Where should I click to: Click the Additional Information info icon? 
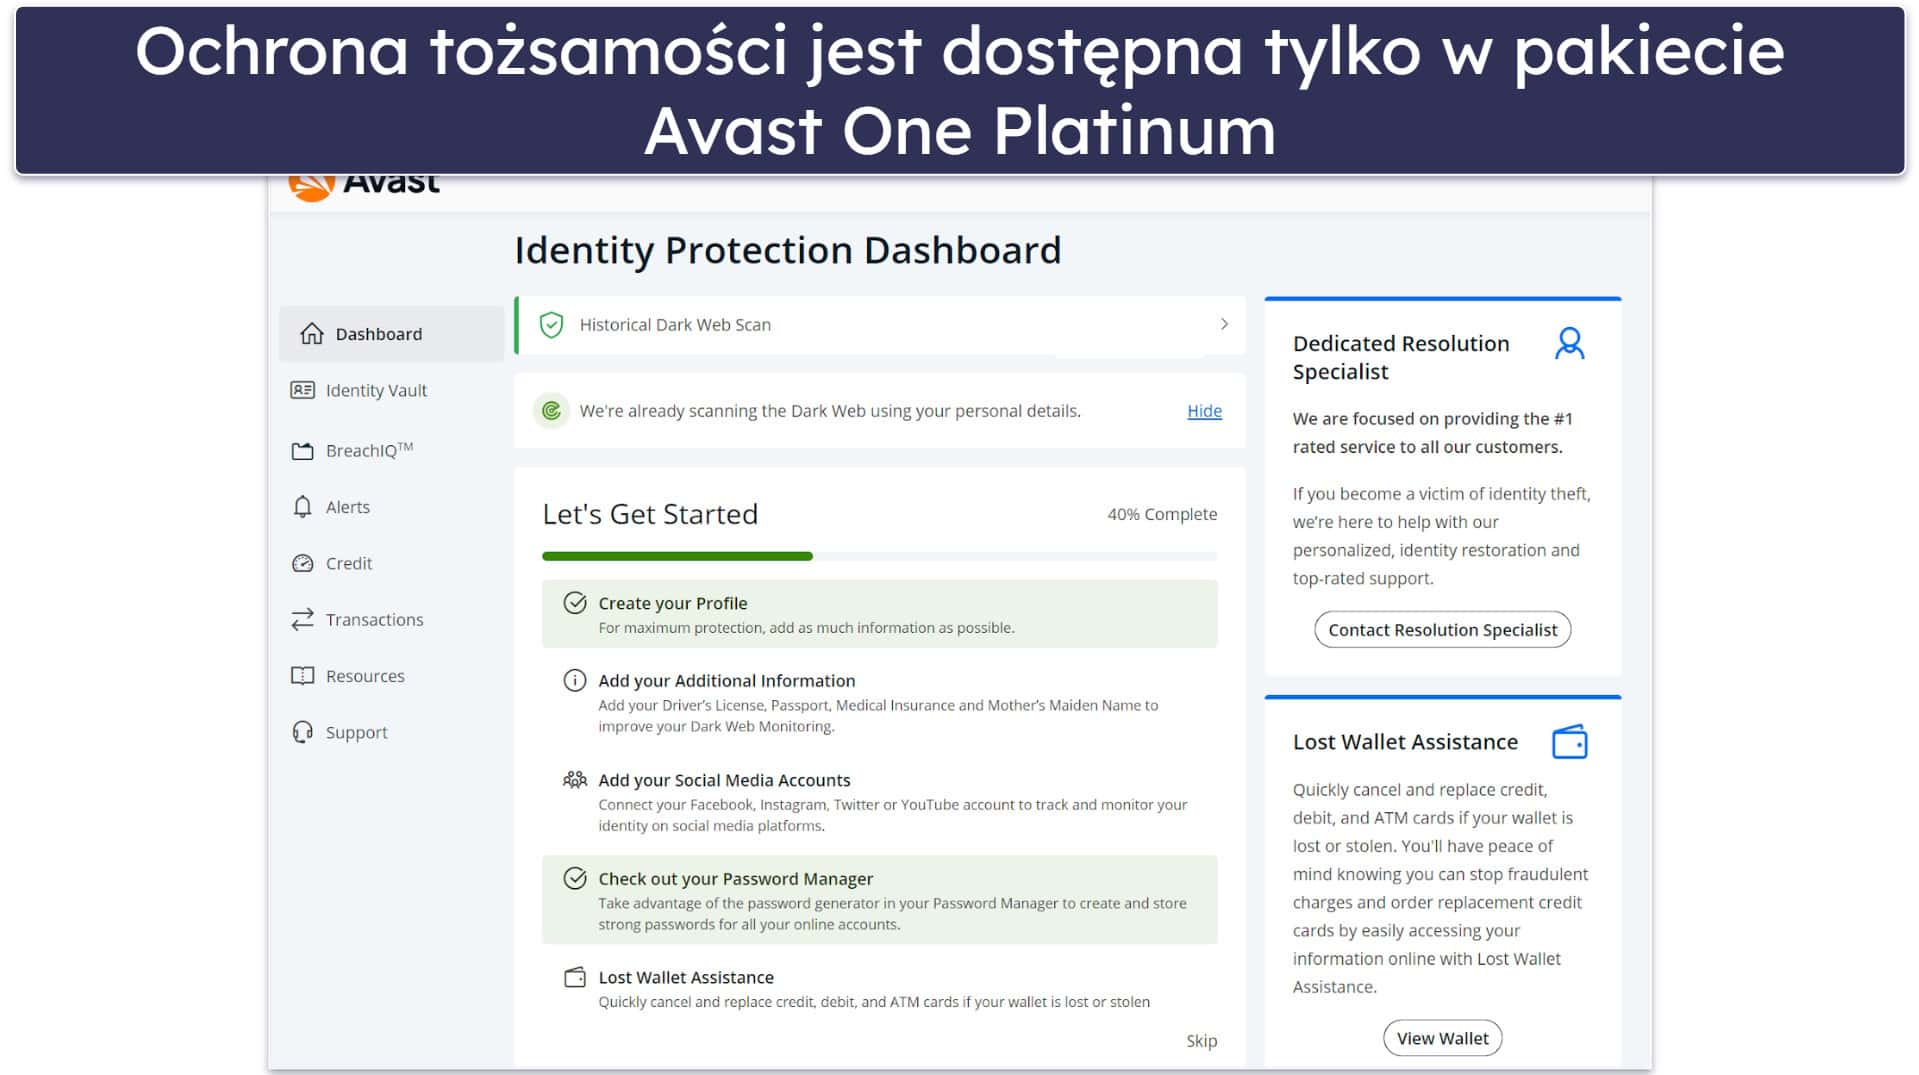(575, 680)
